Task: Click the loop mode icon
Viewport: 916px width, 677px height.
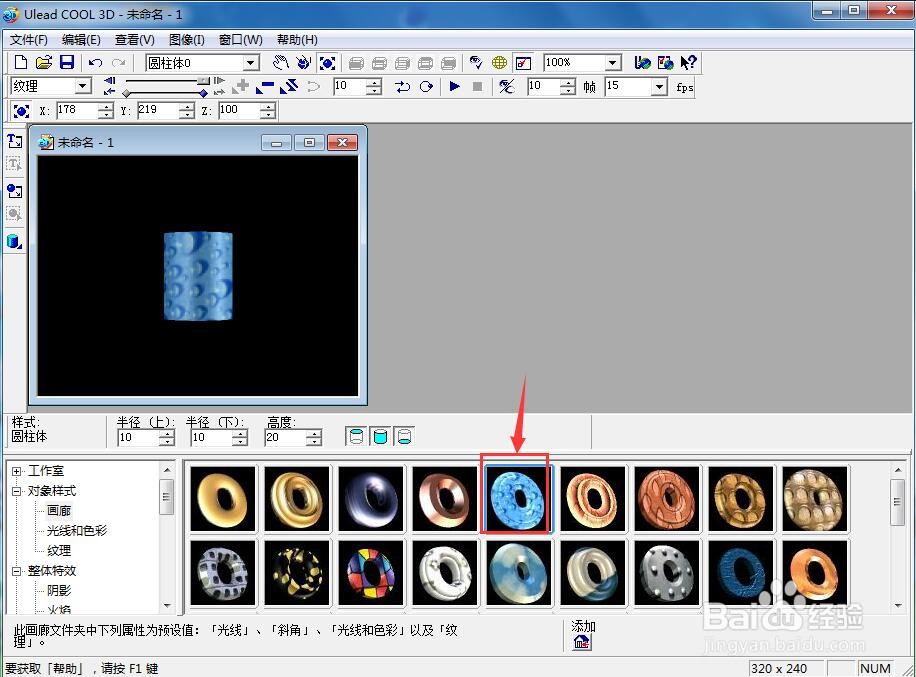Action: point(403,87)
